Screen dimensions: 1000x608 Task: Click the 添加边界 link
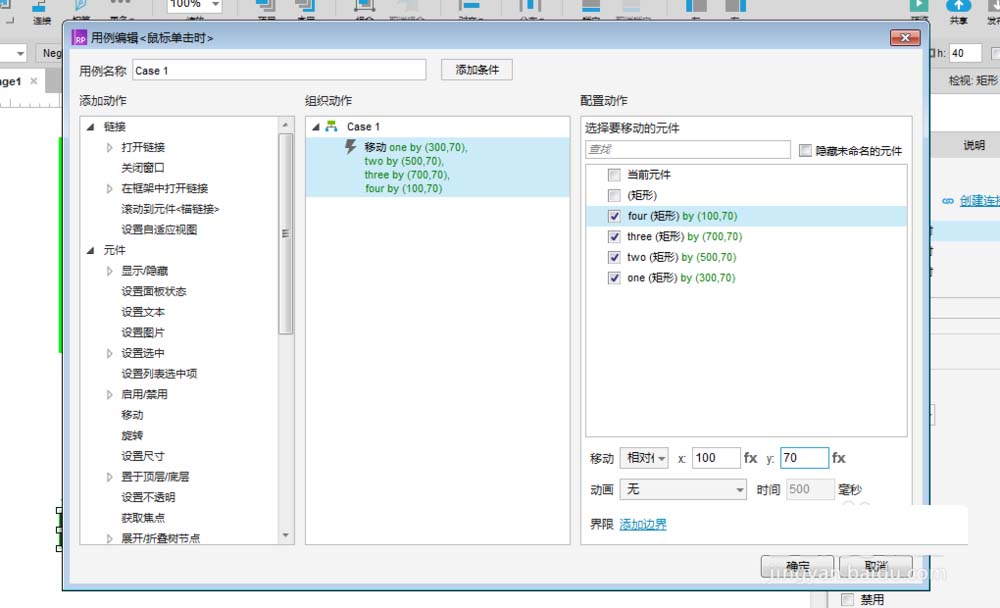[642, 523]
